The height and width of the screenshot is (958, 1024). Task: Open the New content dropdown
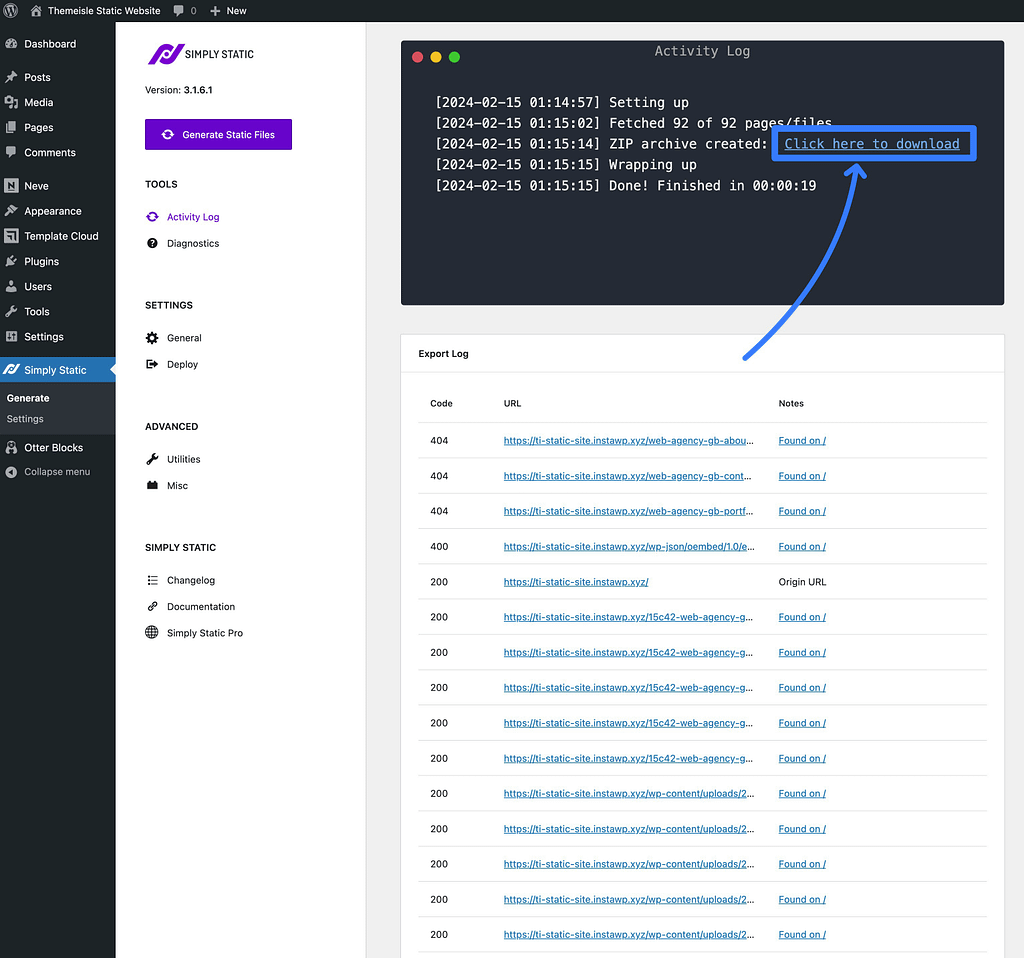[228, 10]
